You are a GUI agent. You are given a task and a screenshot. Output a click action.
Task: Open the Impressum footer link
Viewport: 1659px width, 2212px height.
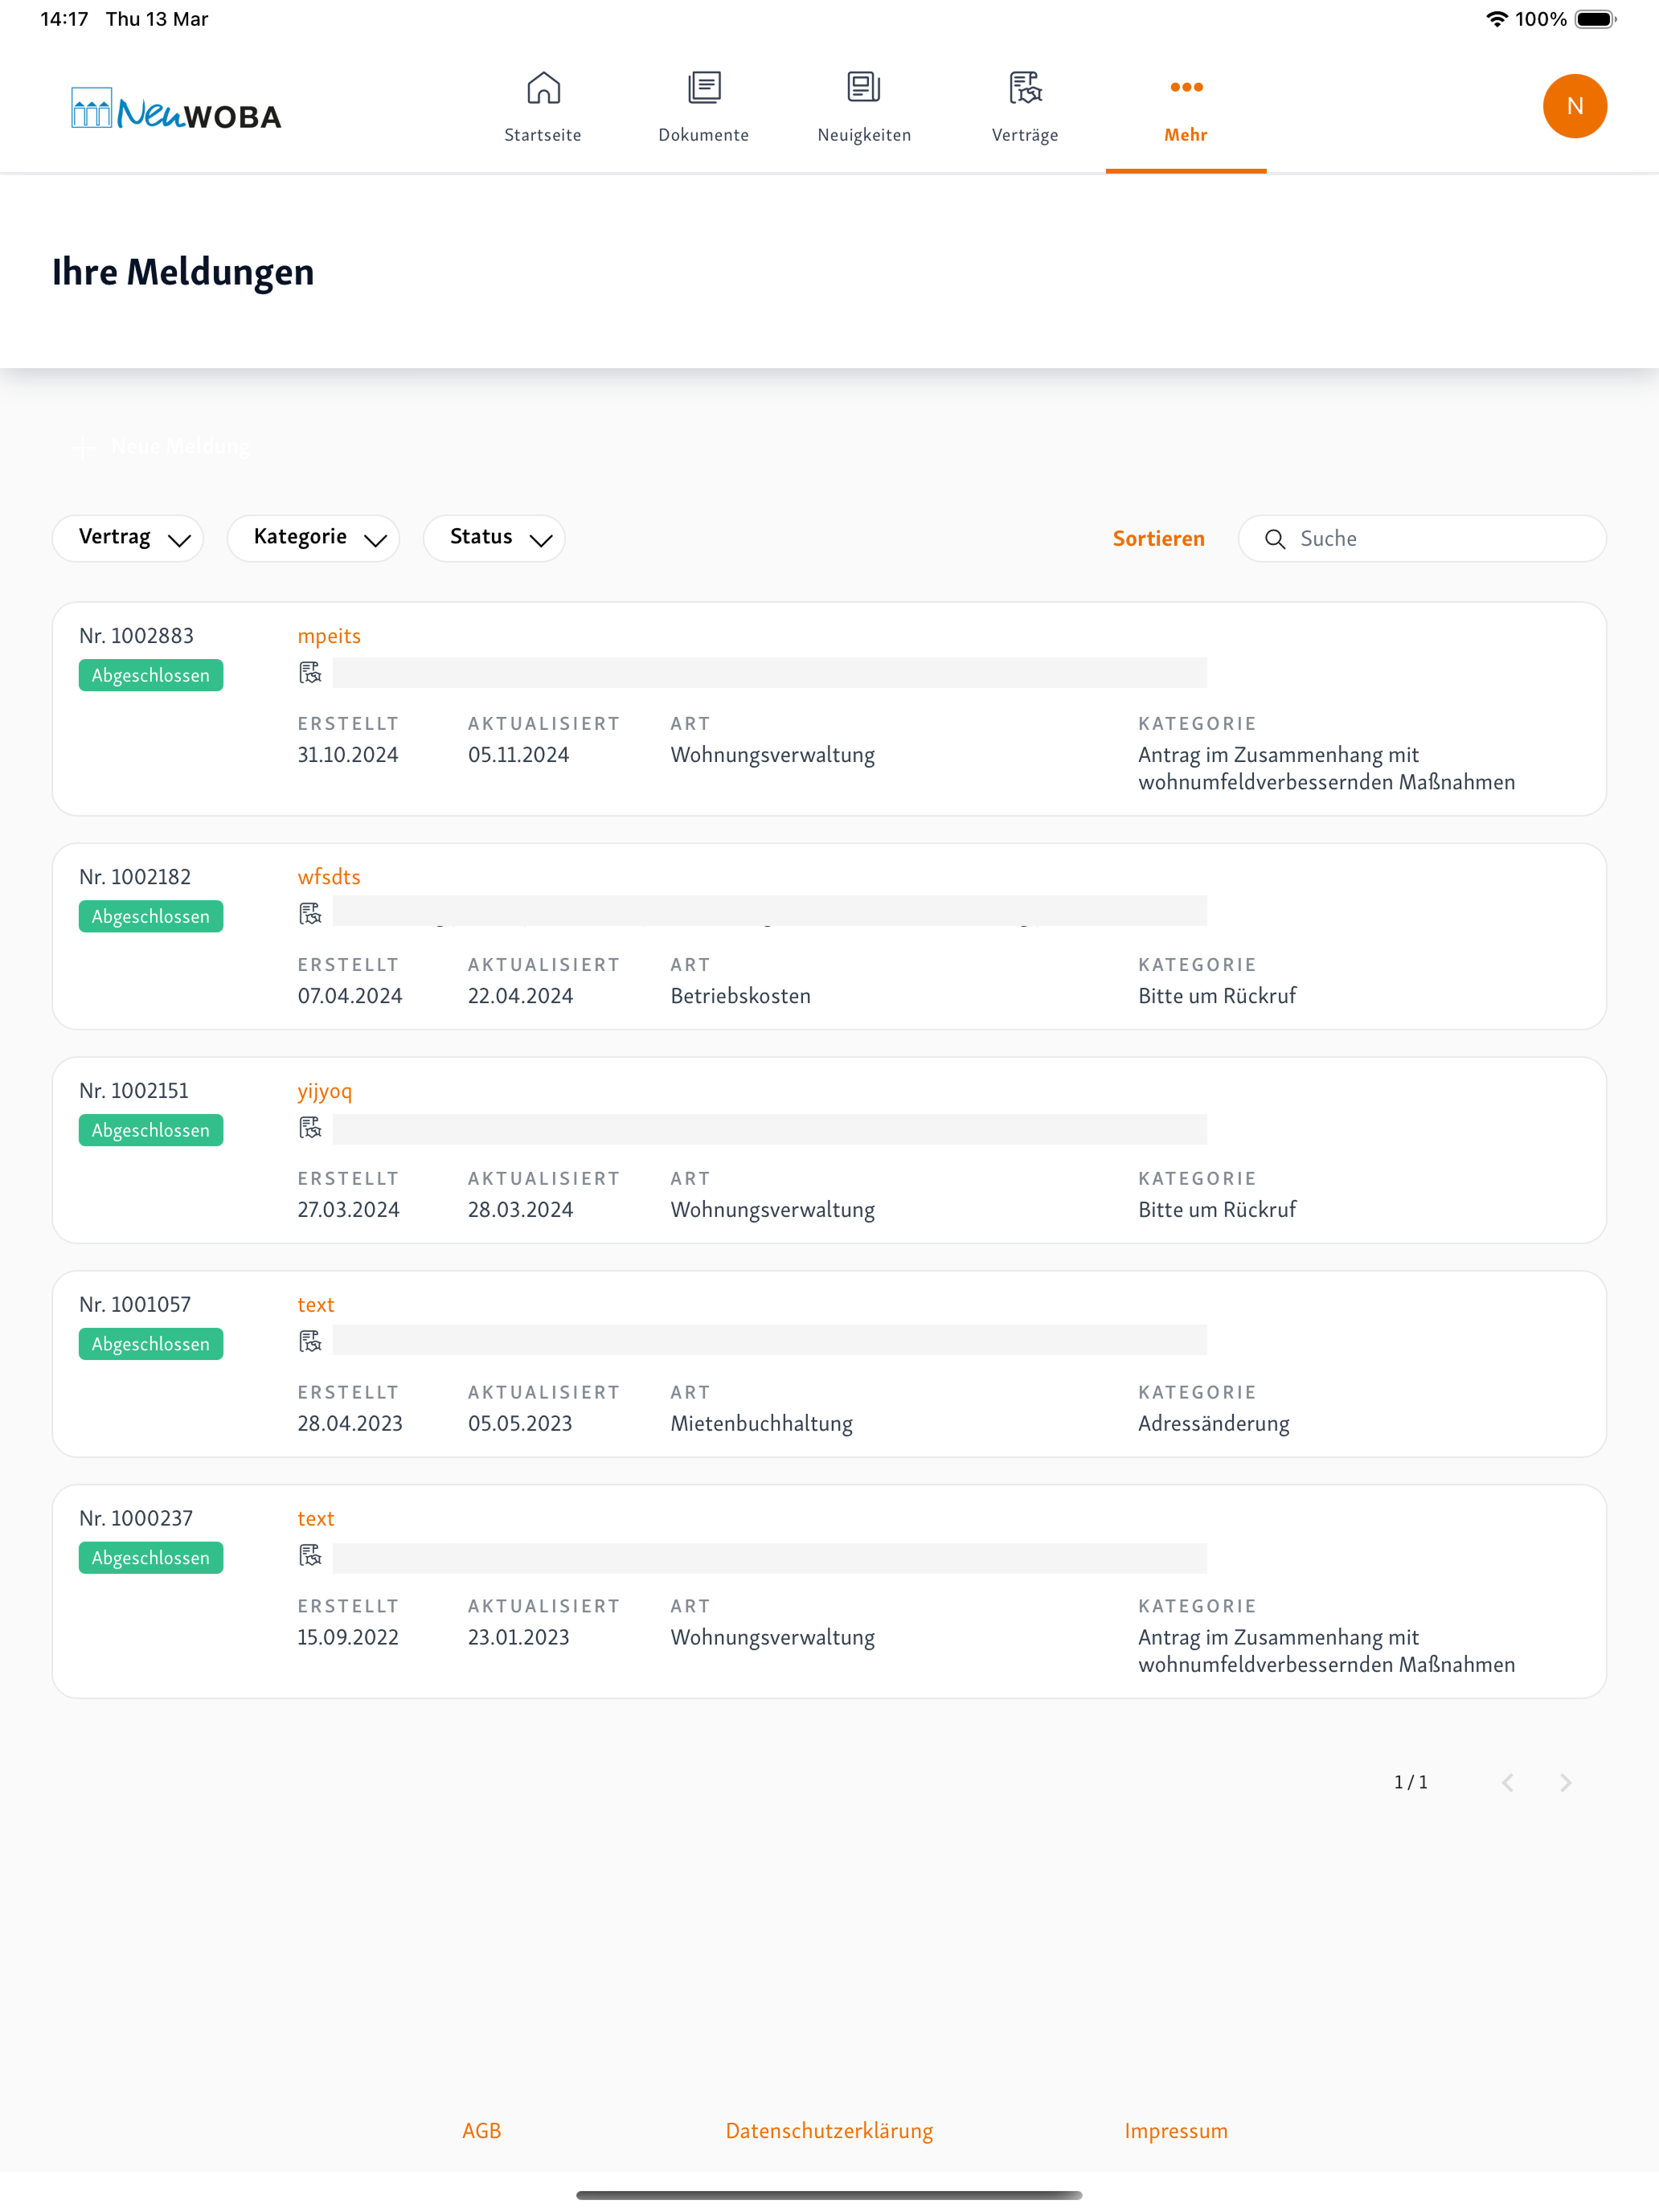tap(1176, 2131)
